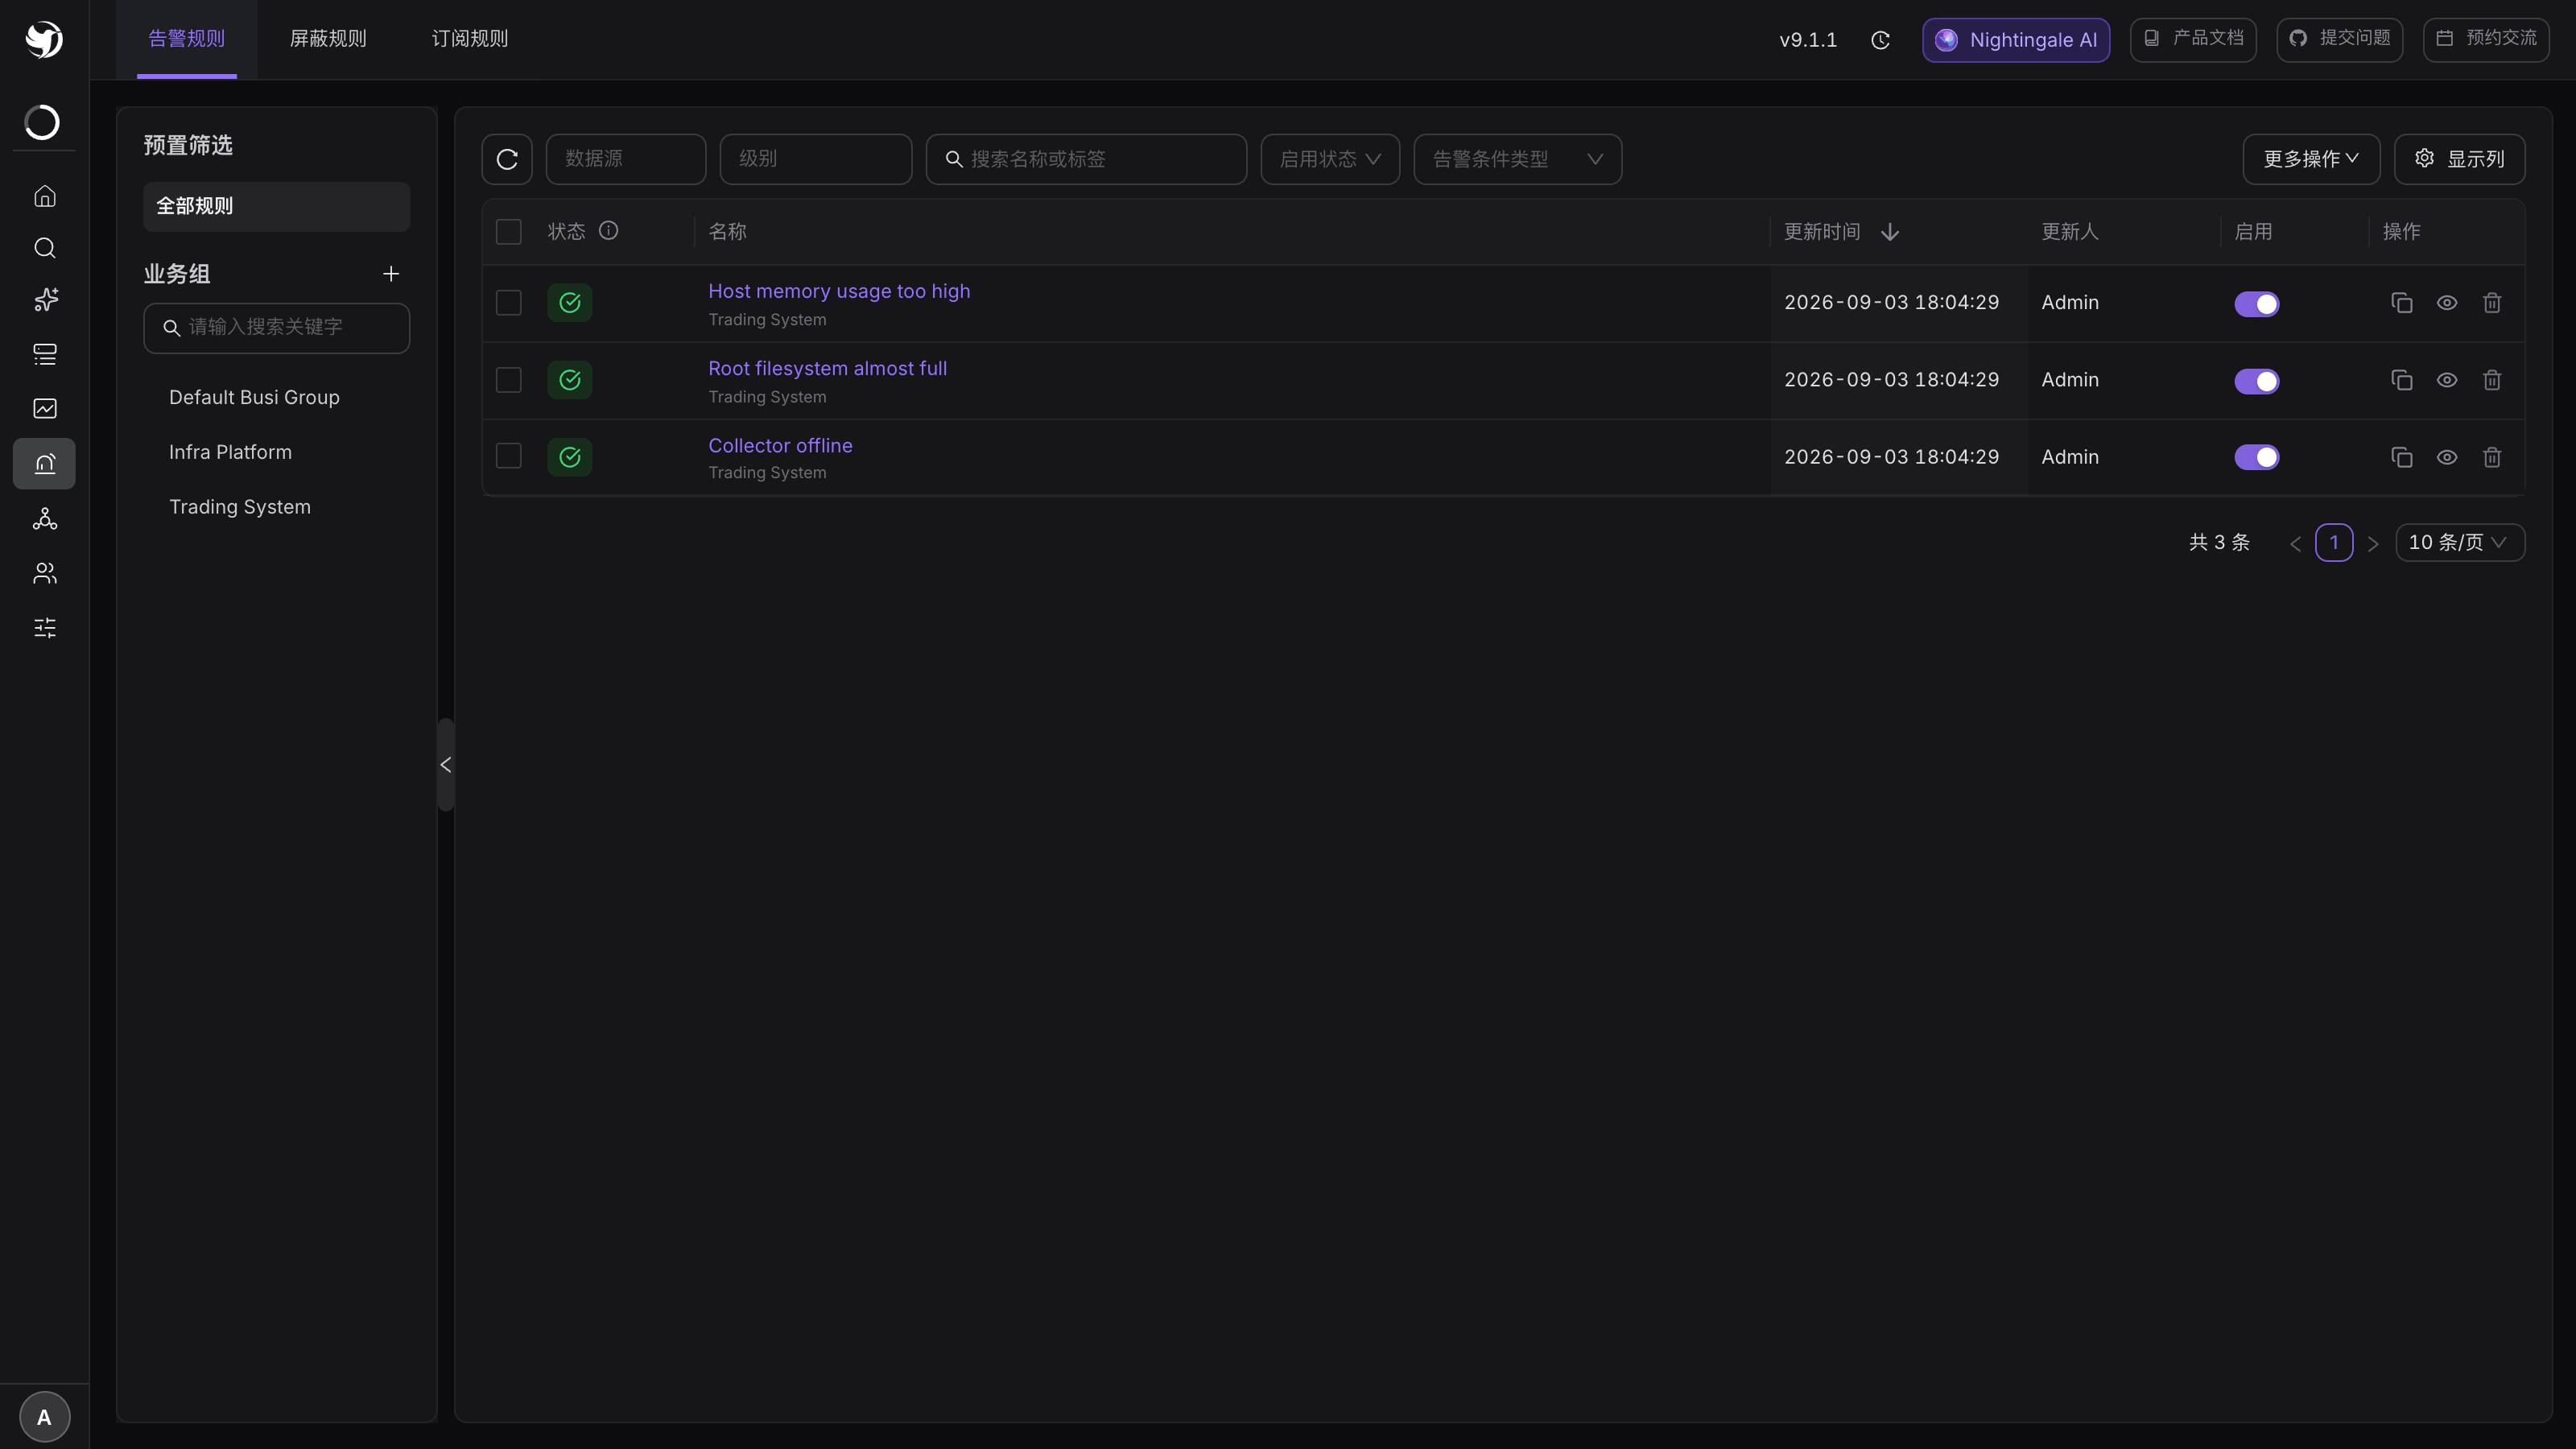The width and height of the screenshot is (2576, 1449).
Task: Open the 级别 severity filter
Action: coord(816,159)
